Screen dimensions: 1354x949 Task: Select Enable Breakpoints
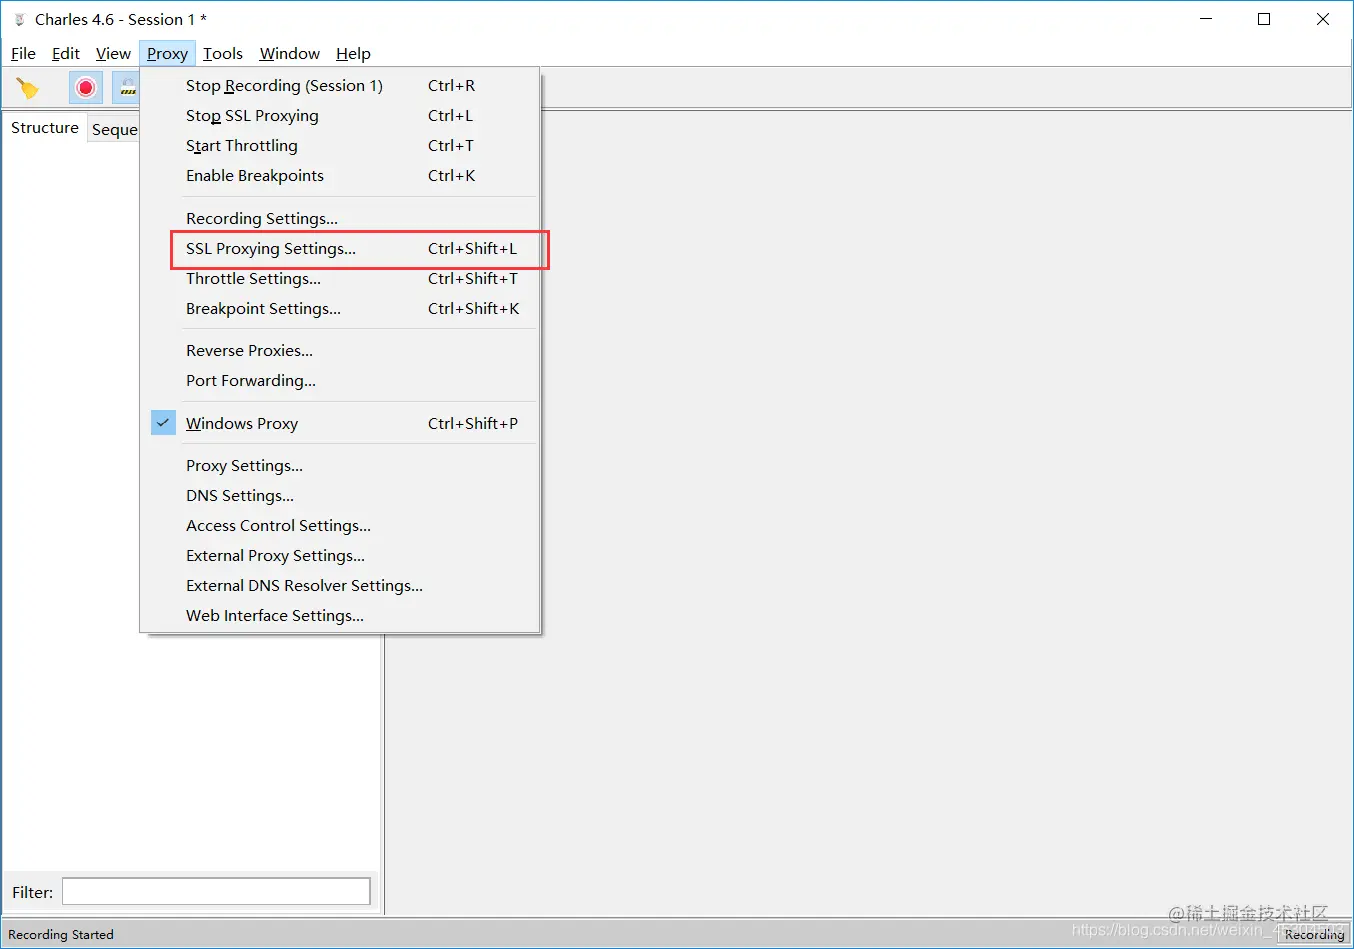pyautogui.click(x=340, y=176)
